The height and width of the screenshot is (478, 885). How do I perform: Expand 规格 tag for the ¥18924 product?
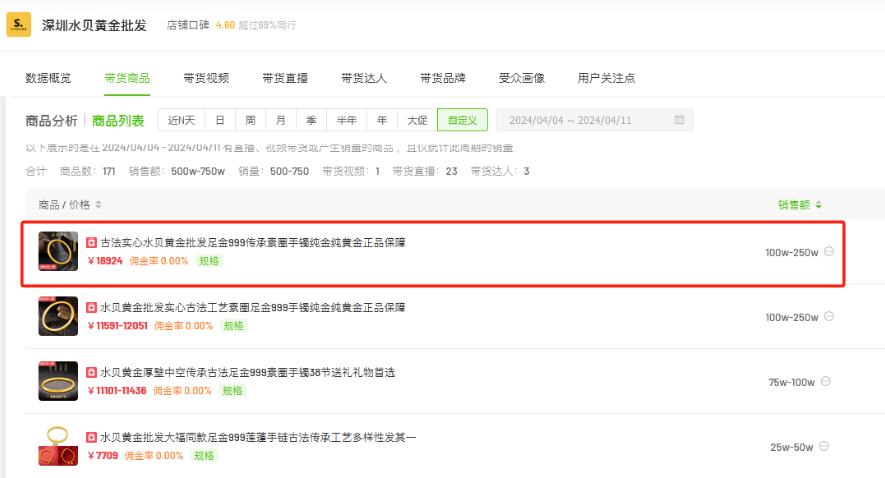tap(208, 261)
